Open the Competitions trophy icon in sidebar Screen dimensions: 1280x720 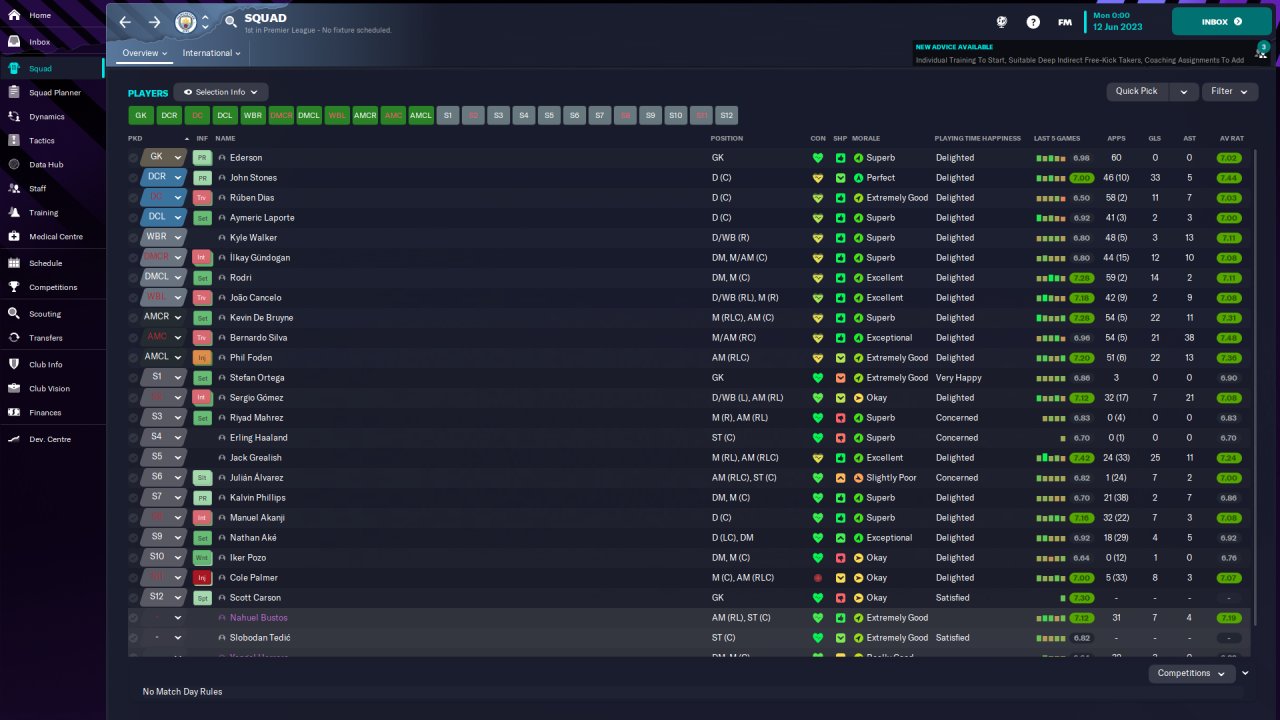[x=14, y=287]
